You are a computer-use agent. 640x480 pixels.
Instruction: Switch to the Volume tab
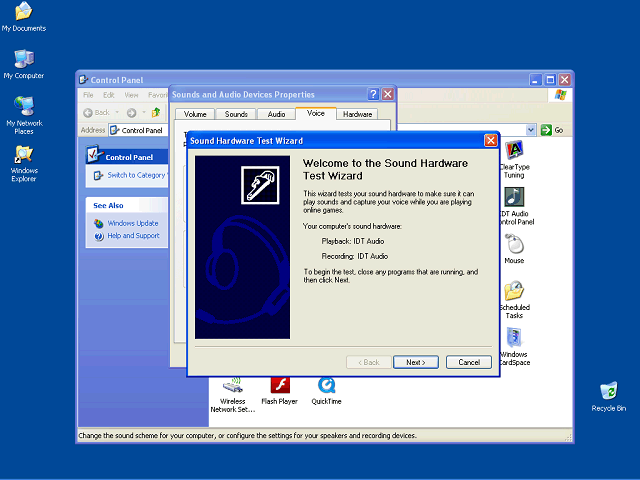[195, 114]
